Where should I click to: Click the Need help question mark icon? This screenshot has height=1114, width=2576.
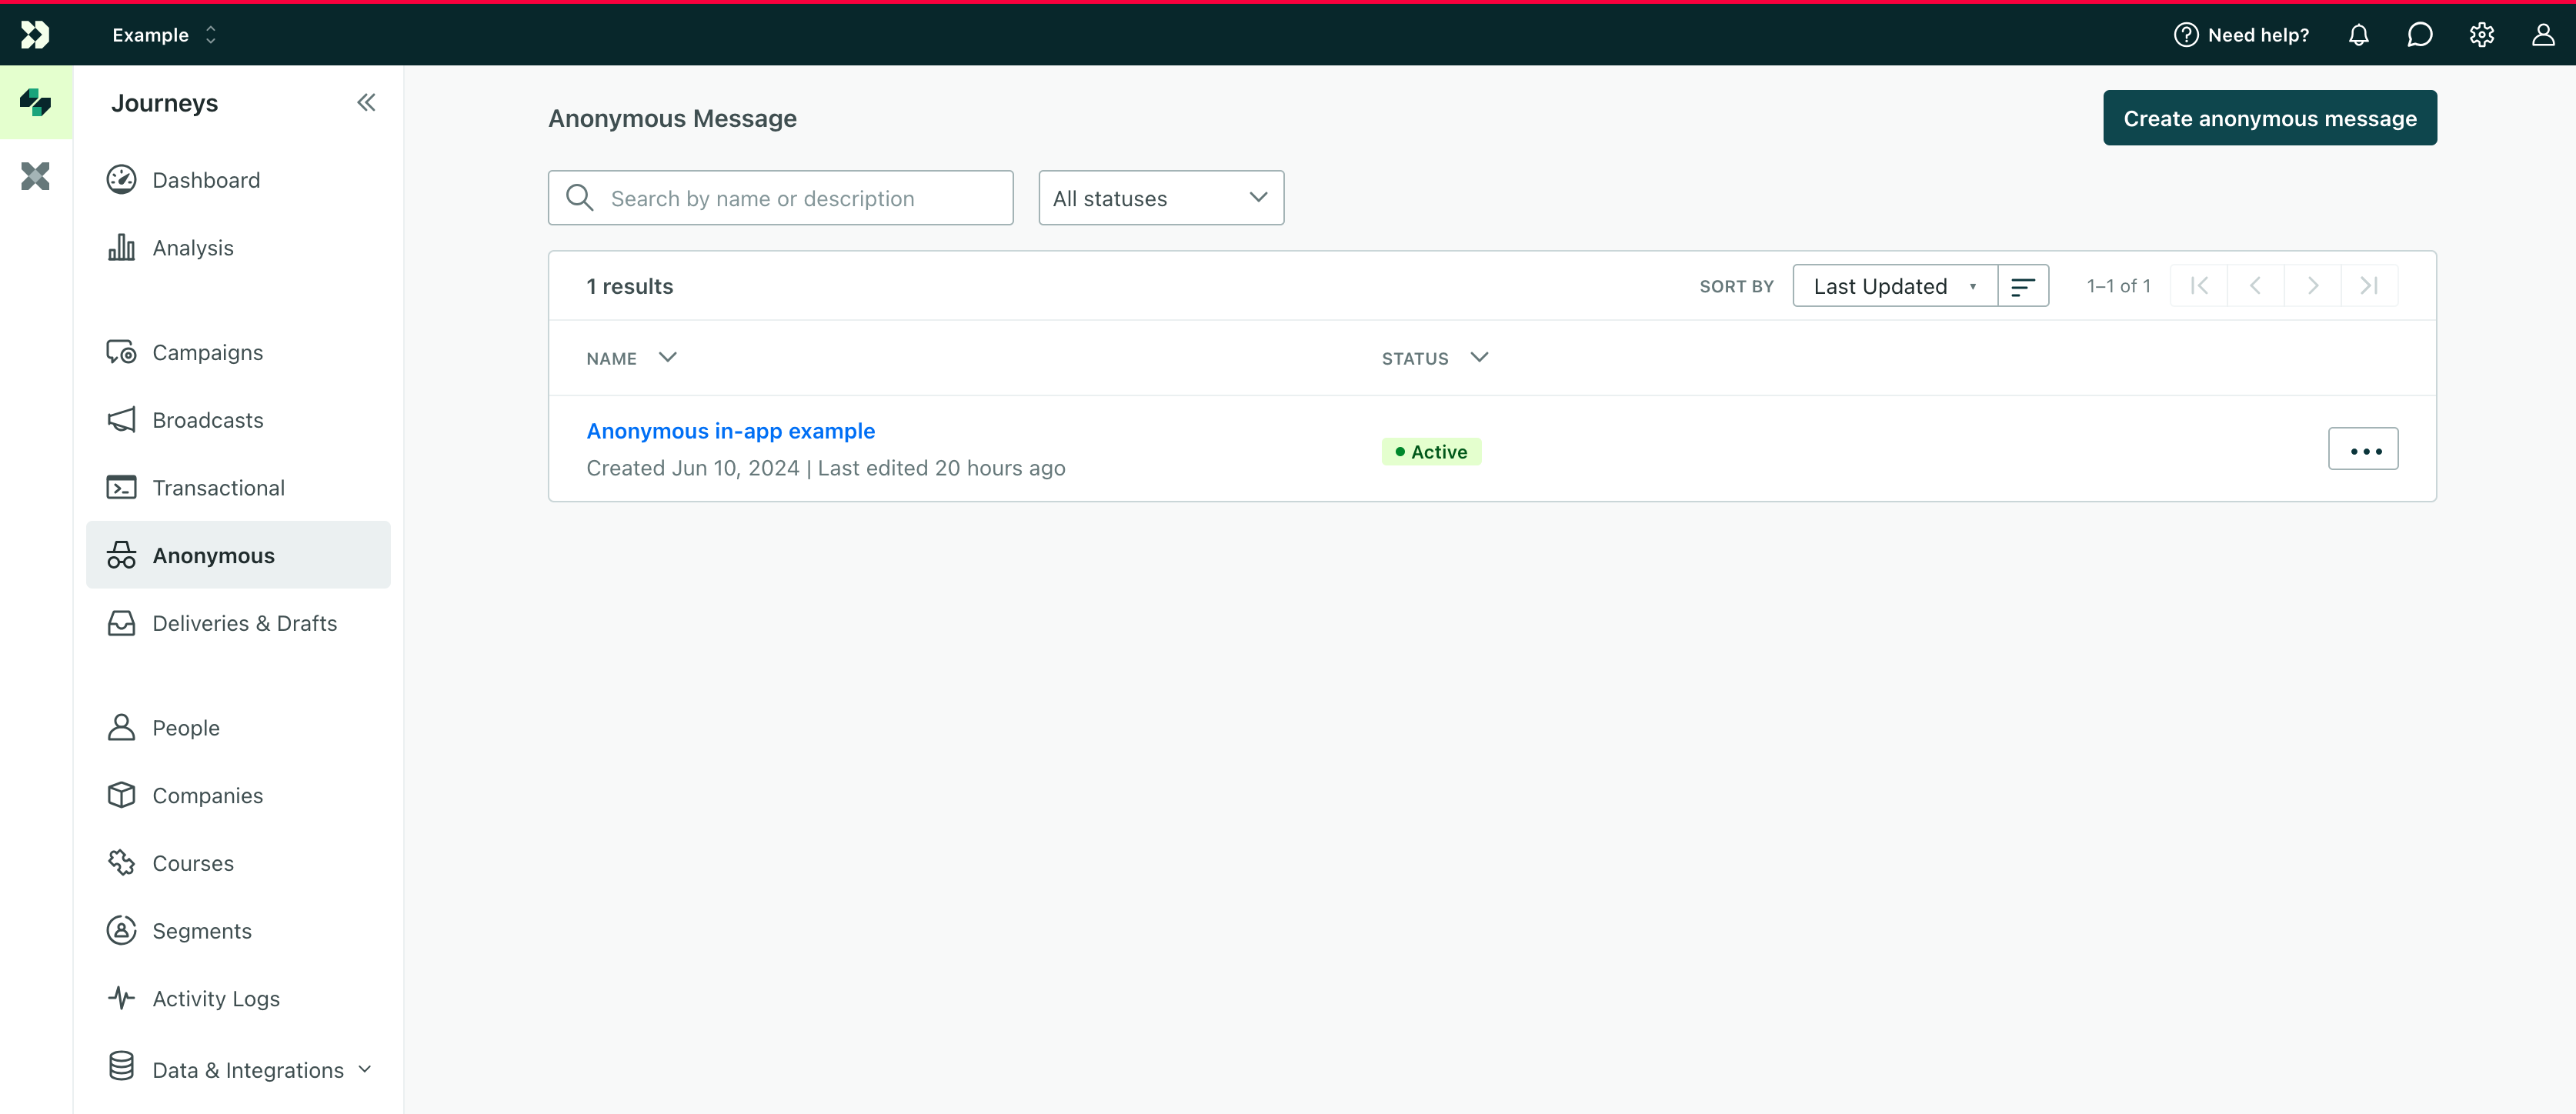point(2186,35)
